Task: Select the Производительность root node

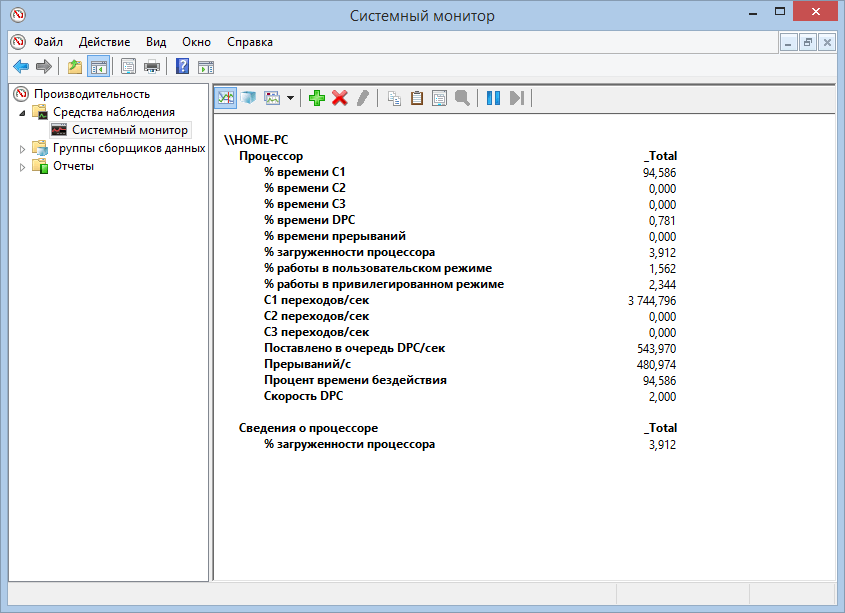Action: tap(91, 94)
